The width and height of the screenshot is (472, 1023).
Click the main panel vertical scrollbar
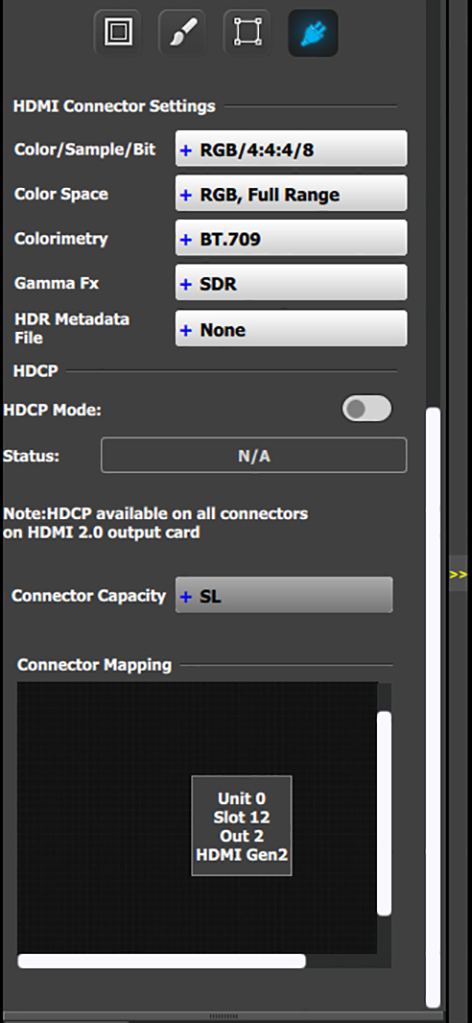click(432, 708)
